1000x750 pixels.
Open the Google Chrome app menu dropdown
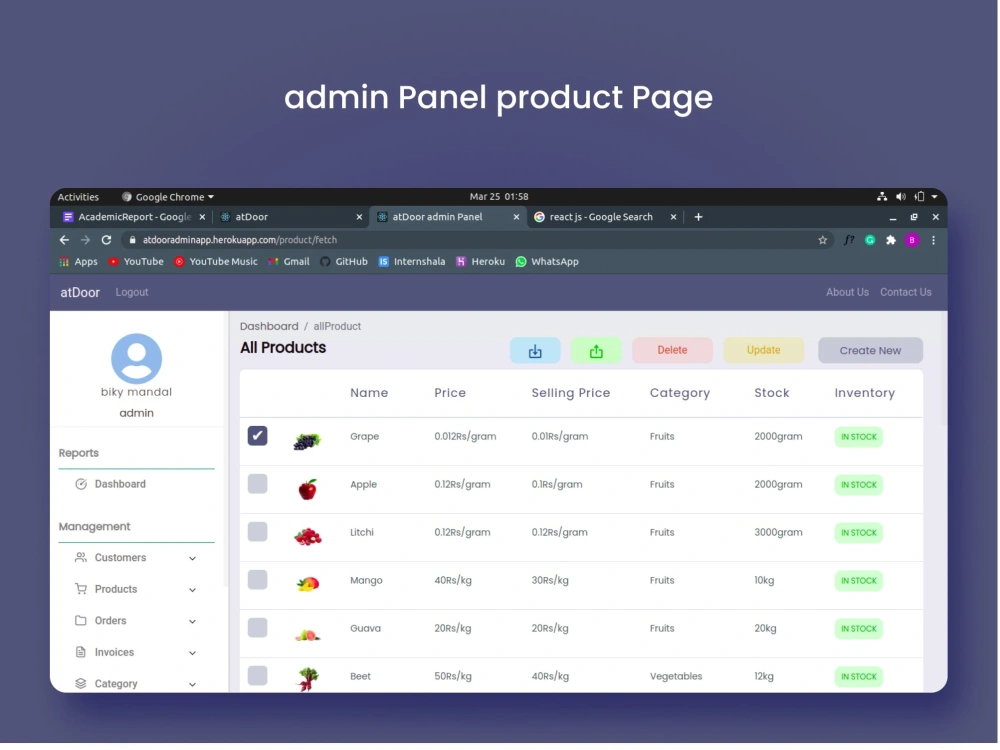(x=168, y=198)
